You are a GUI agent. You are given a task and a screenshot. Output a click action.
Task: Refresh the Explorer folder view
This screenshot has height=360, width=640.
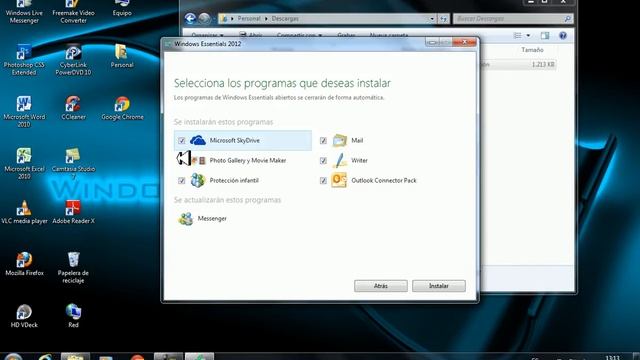click(443, 19)
